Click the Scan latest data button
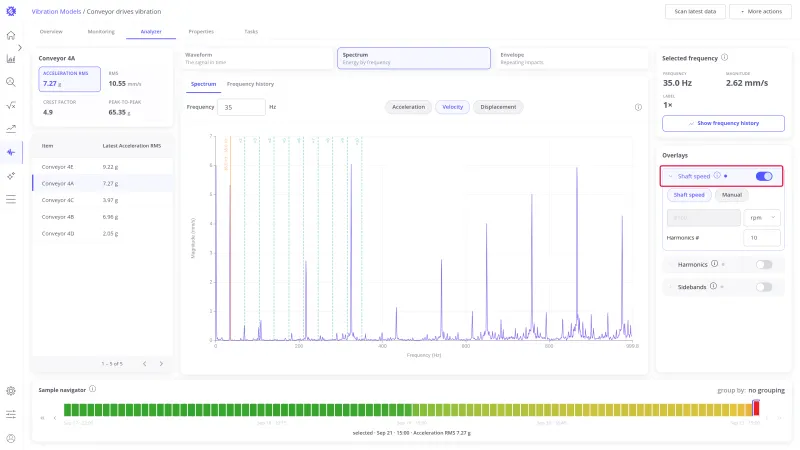Viewport: 800px width, 450px height. coord(695,11)
